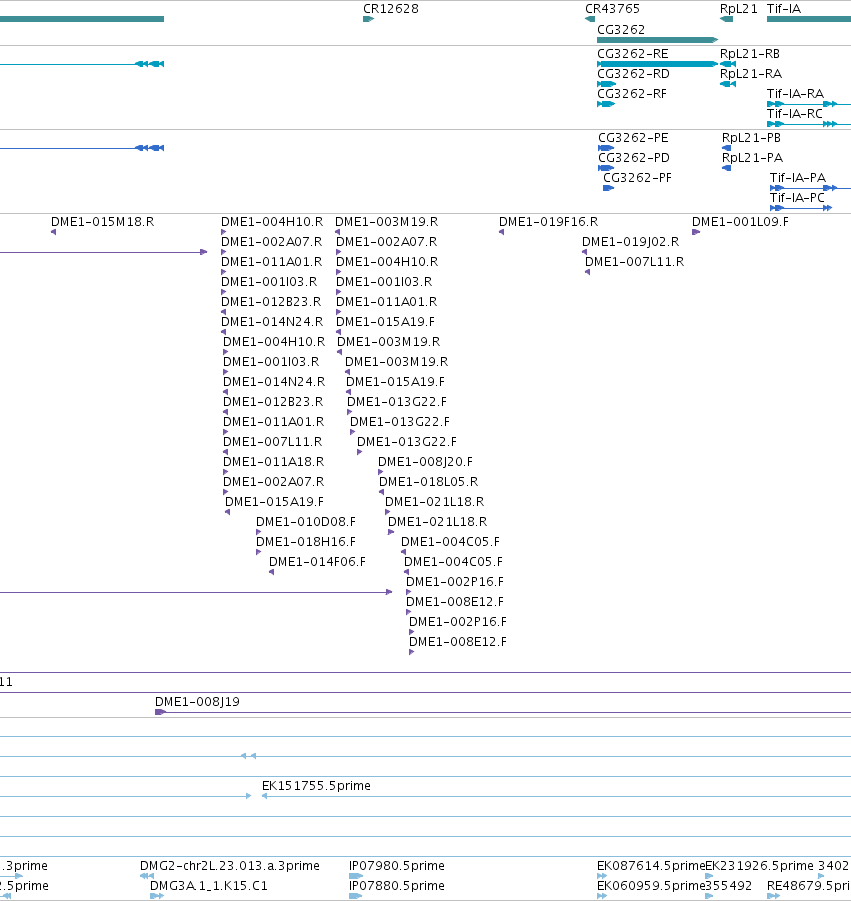Screen dimensions: 851x901
Task: Open the EK060959.5prime label
Action: coord(650,886)
